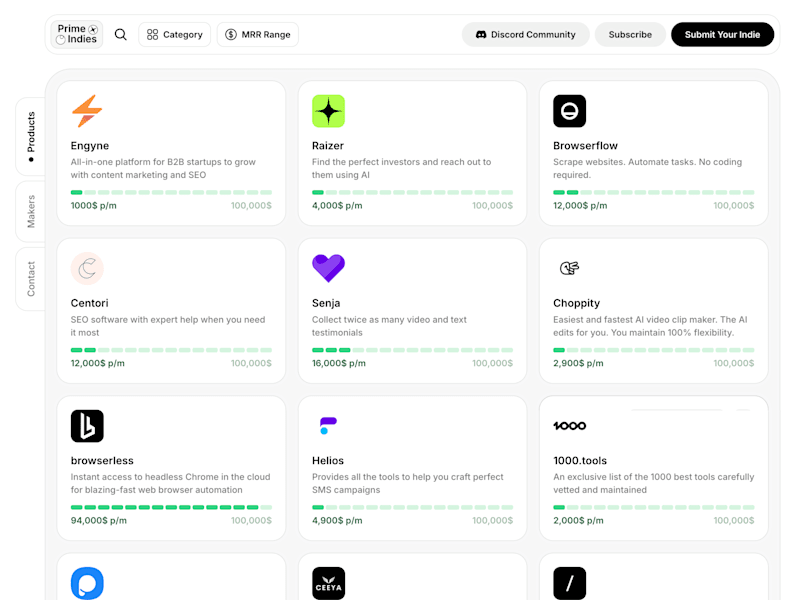
Task: Click the browserless black b logo
Action: [87, 426]
